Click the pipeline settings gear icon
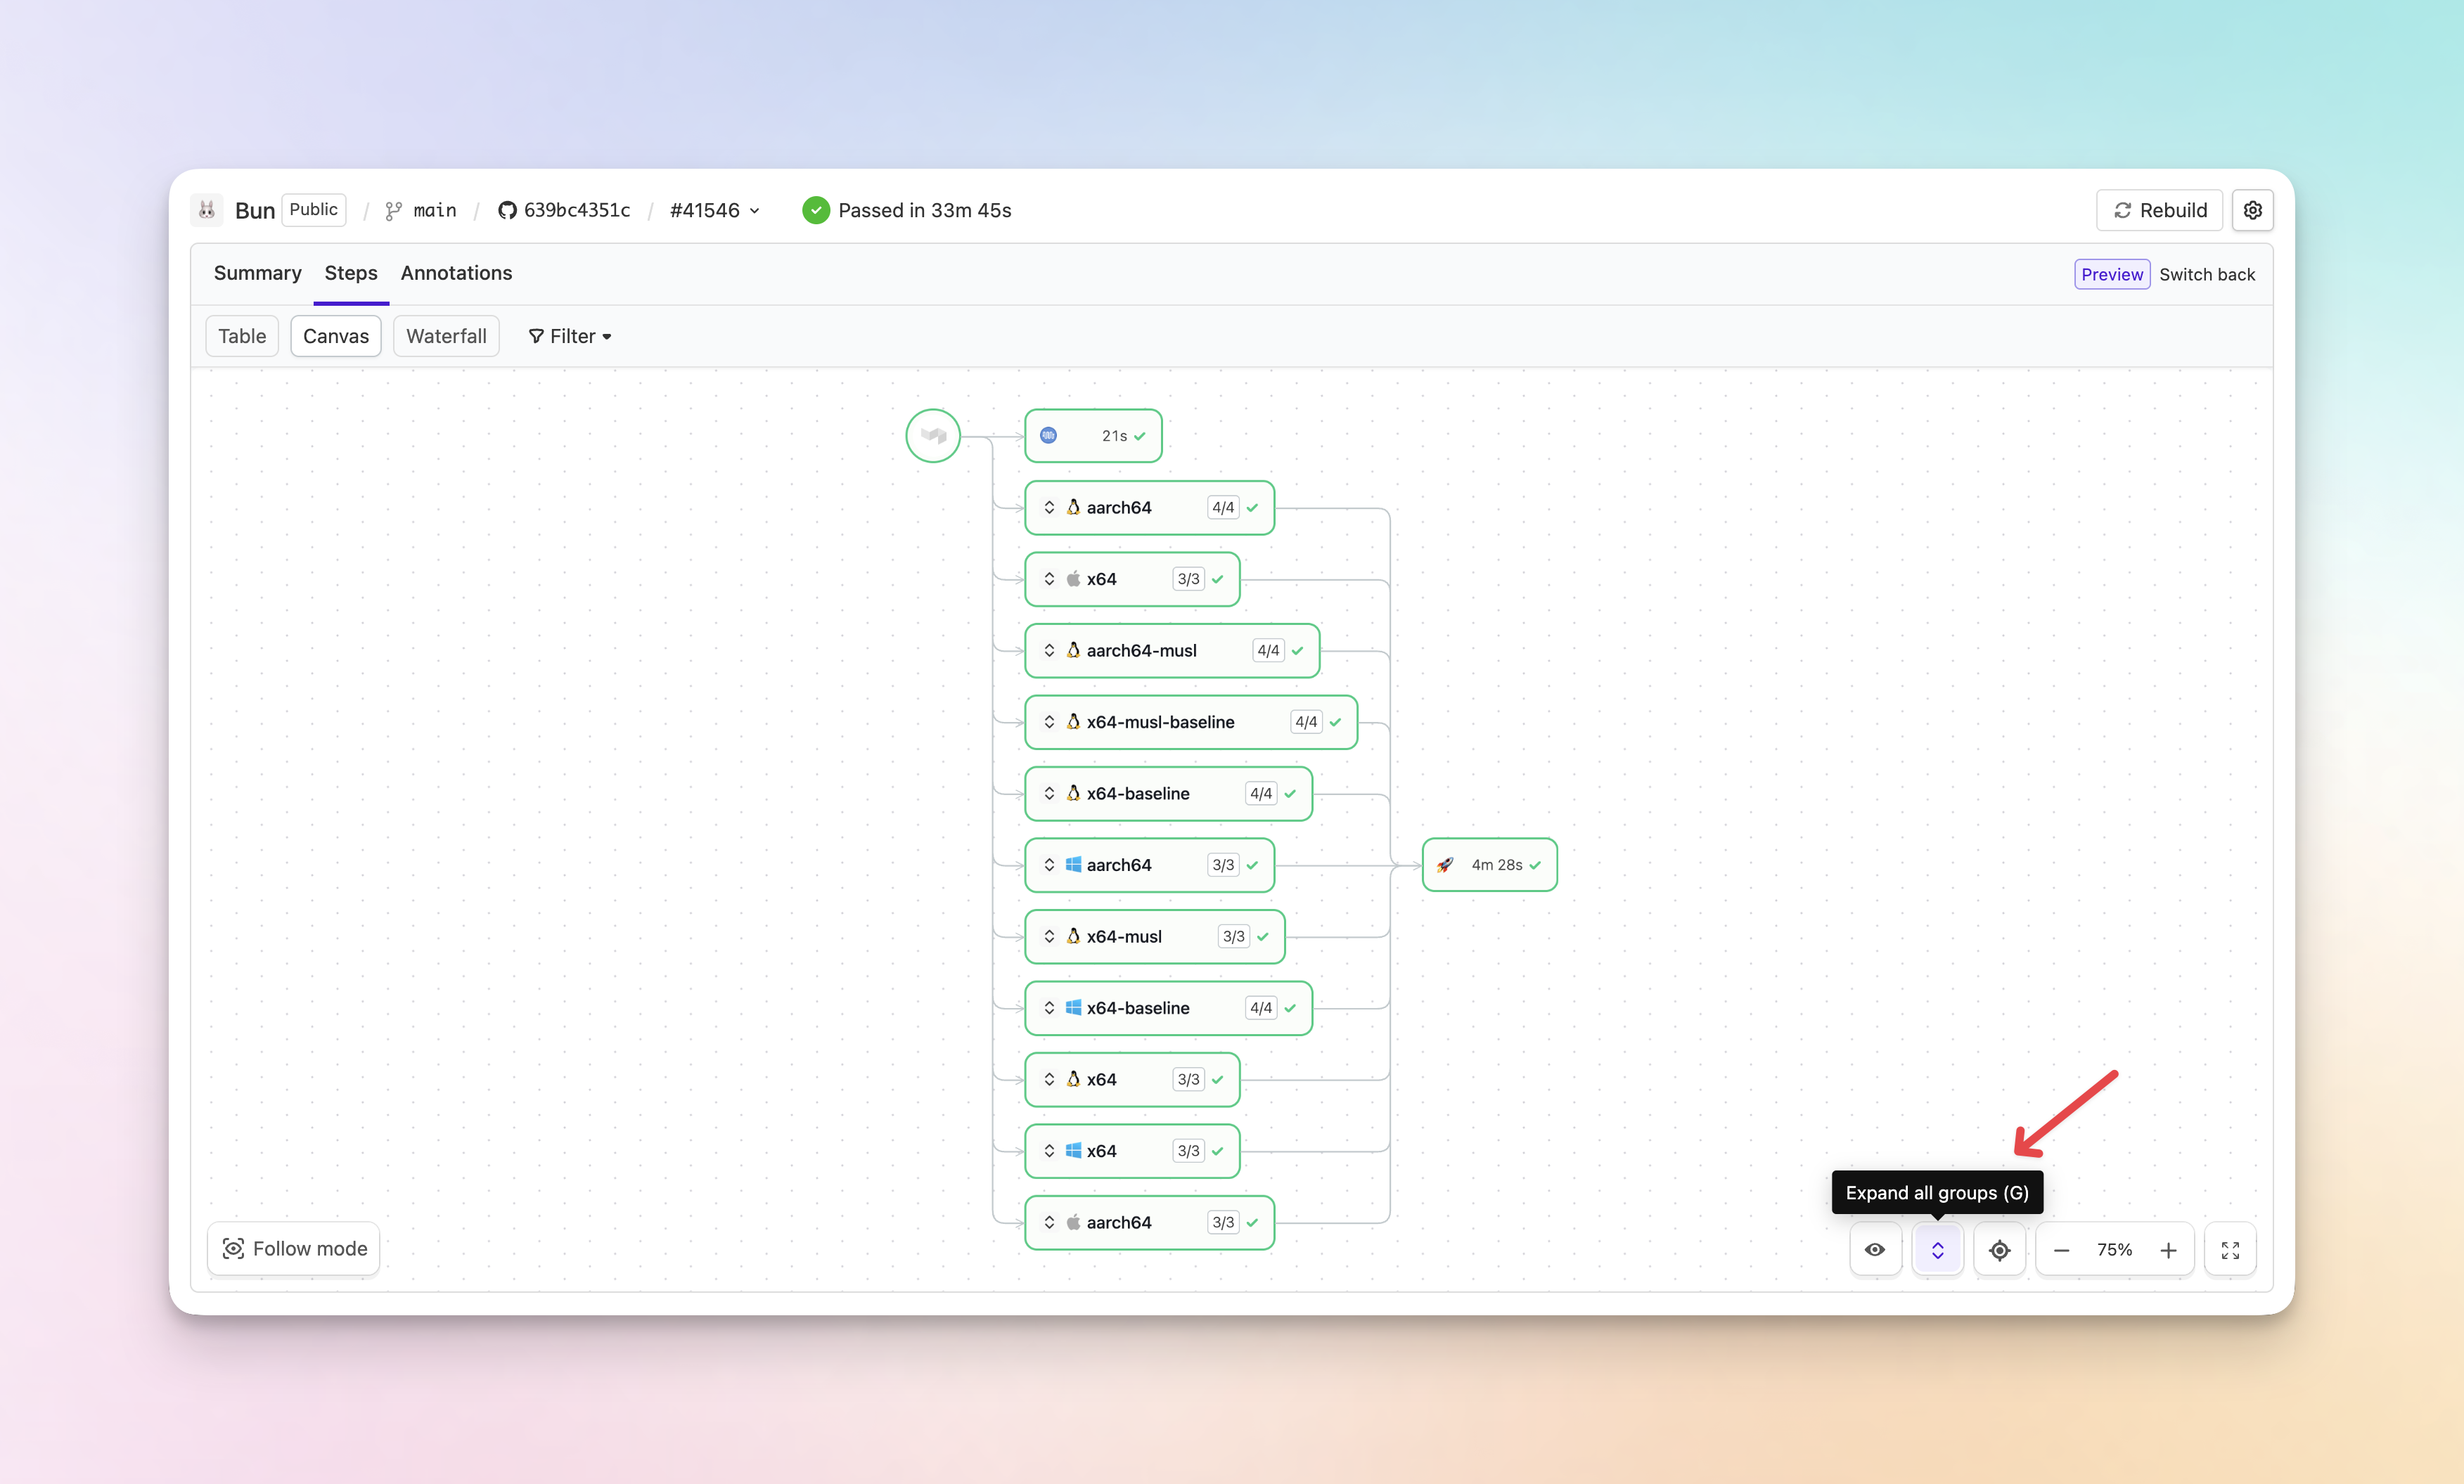Image resolution: width=2464 pixels, height=1484 pixels. (x=2252, y=210)
